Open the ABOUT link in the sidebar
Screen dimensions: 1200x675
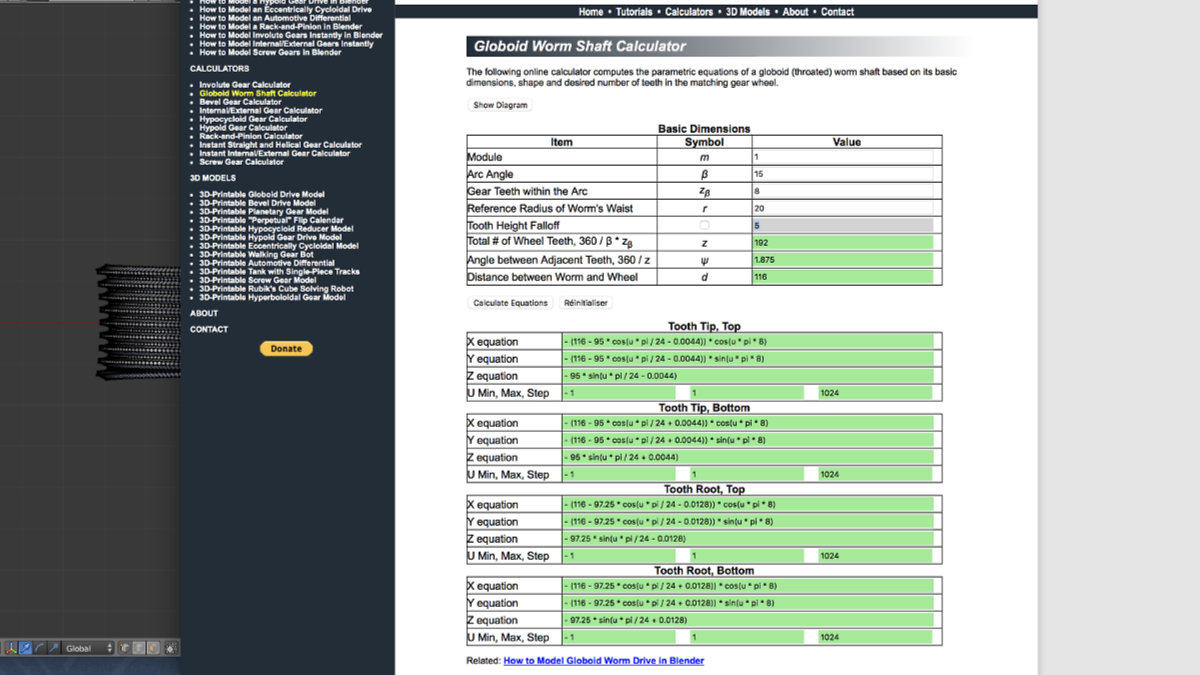[x=204, y=313]
